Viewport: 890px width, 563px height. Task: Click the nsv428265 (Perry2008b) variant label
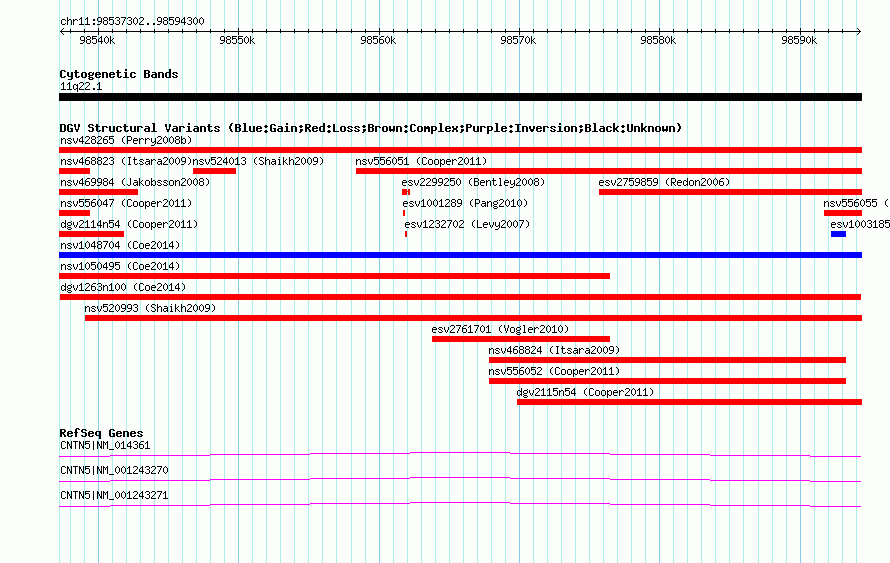click(126, 140)
